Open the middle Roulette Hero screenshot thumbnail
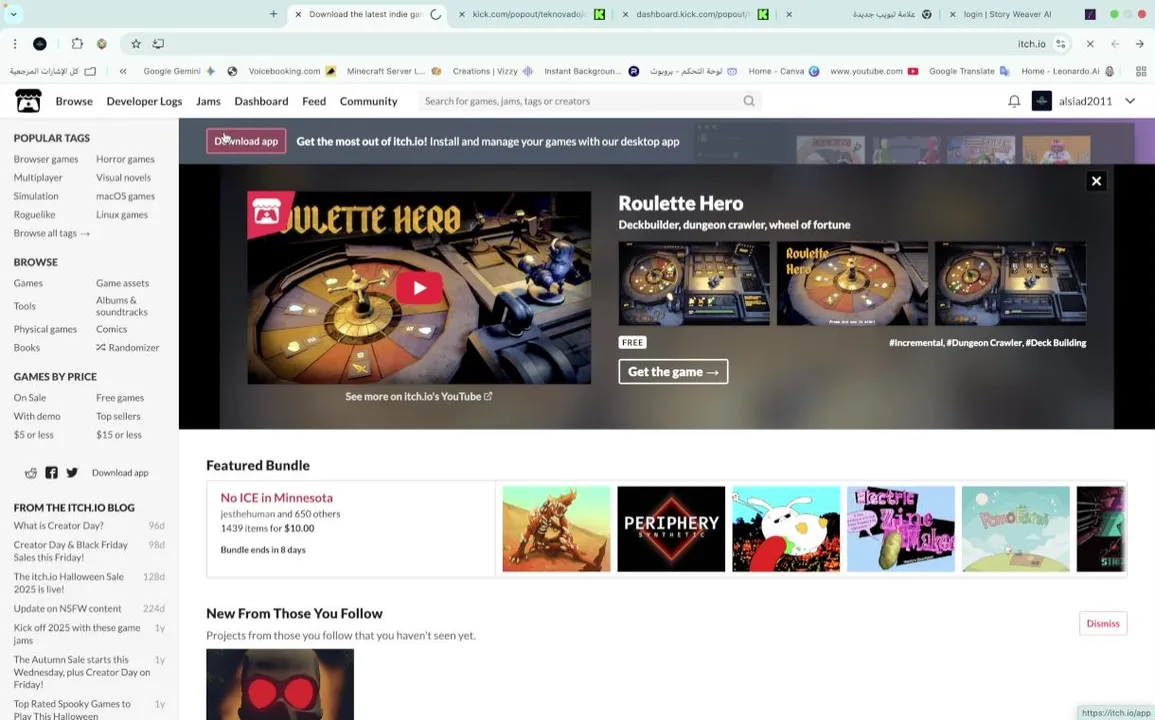Image resolution: width=1155 pixels, height=720 pixels. pyautogui.click(x=852, y=283)
